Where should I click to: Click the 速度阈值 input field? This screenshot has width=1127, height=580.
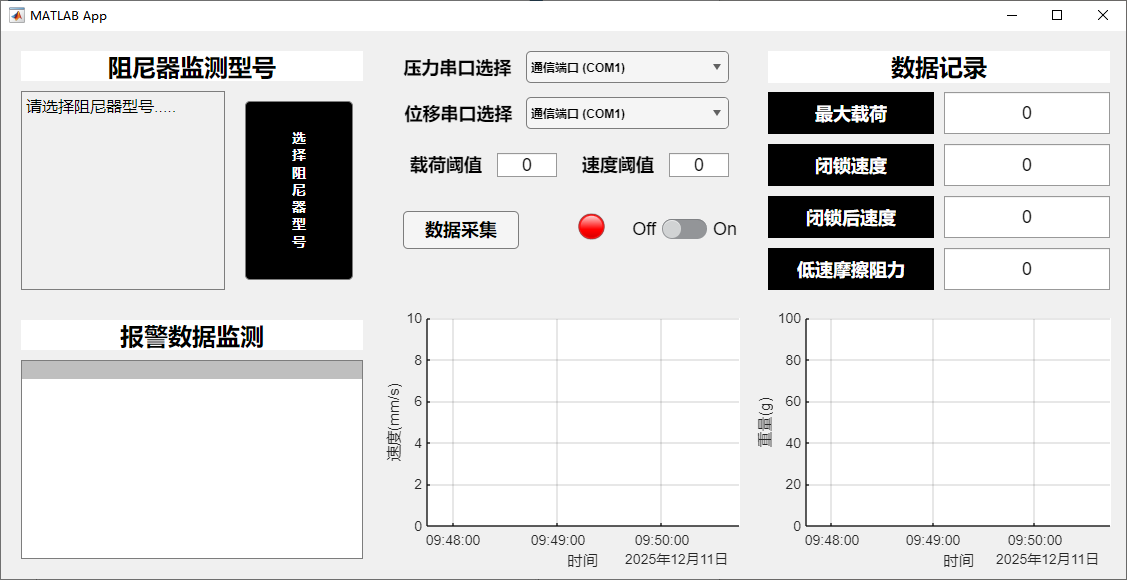(699, 164)
